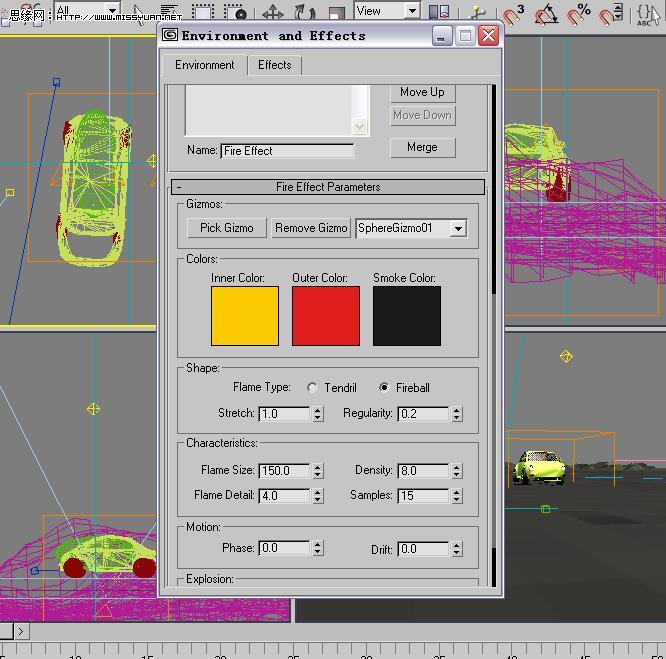Click the Flame Size spinner arrows
The image size is (666, 659).
pos(318,471)
